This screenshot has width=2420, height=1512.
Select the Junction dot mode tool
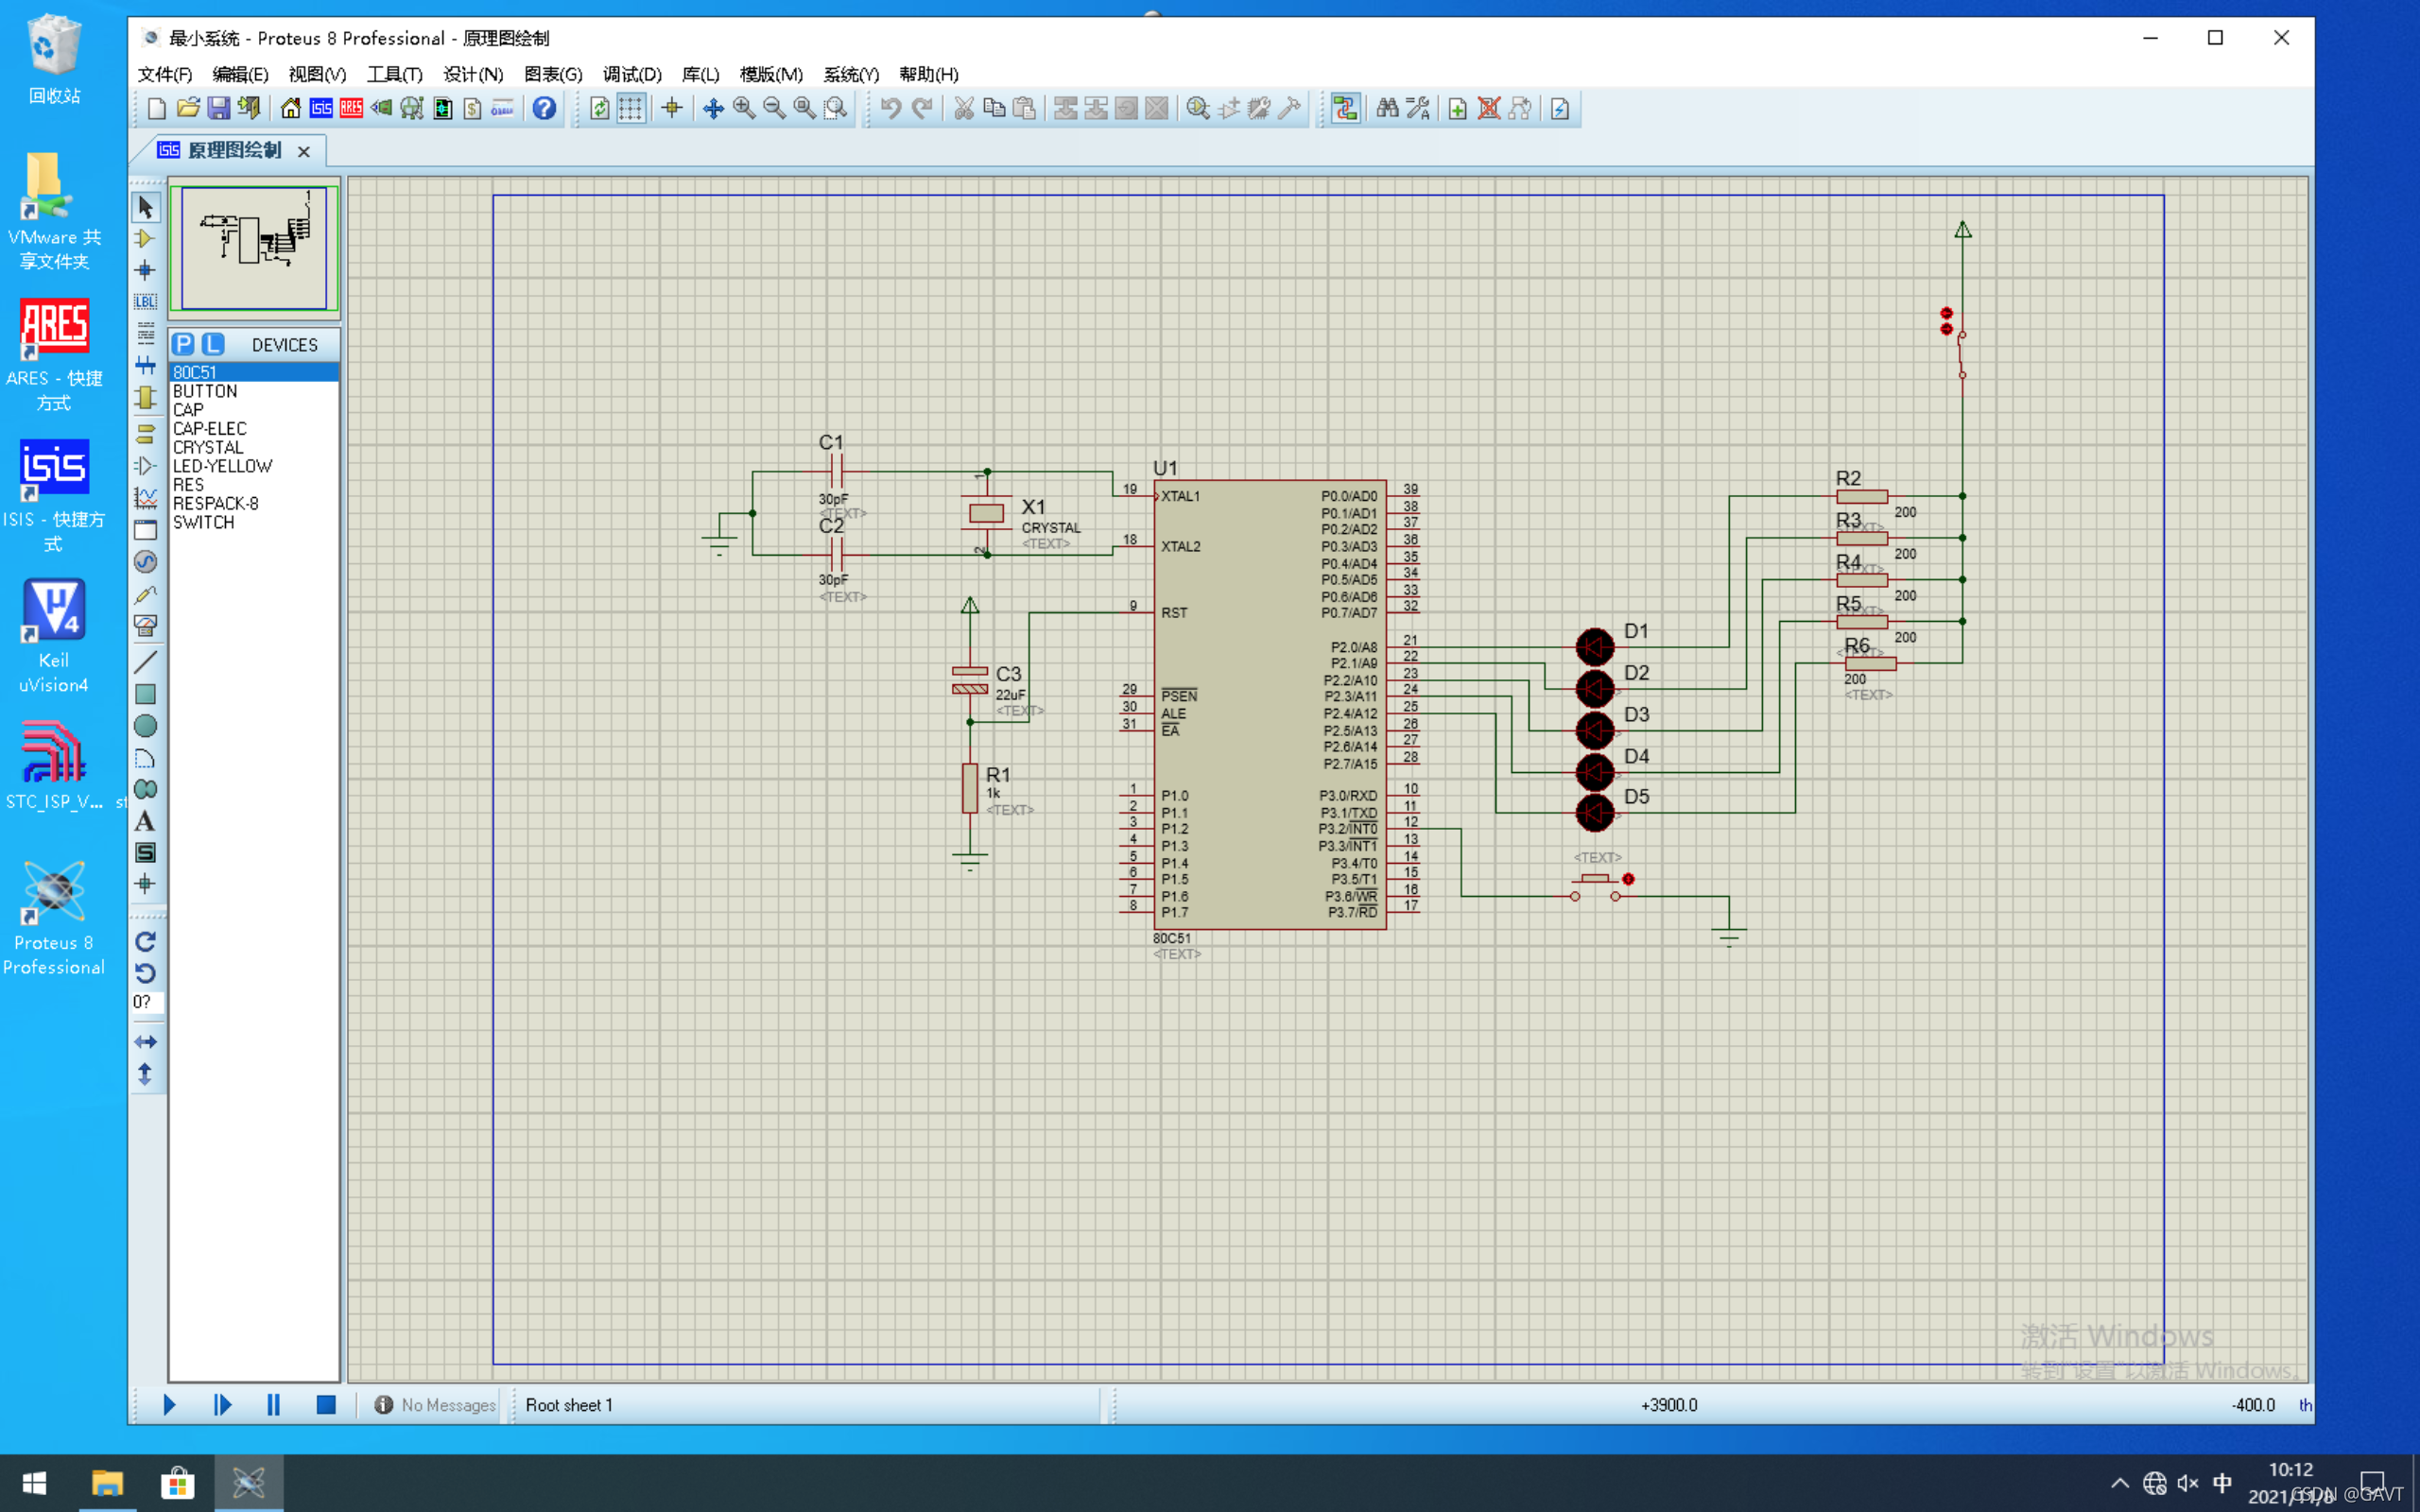point(146,270)
